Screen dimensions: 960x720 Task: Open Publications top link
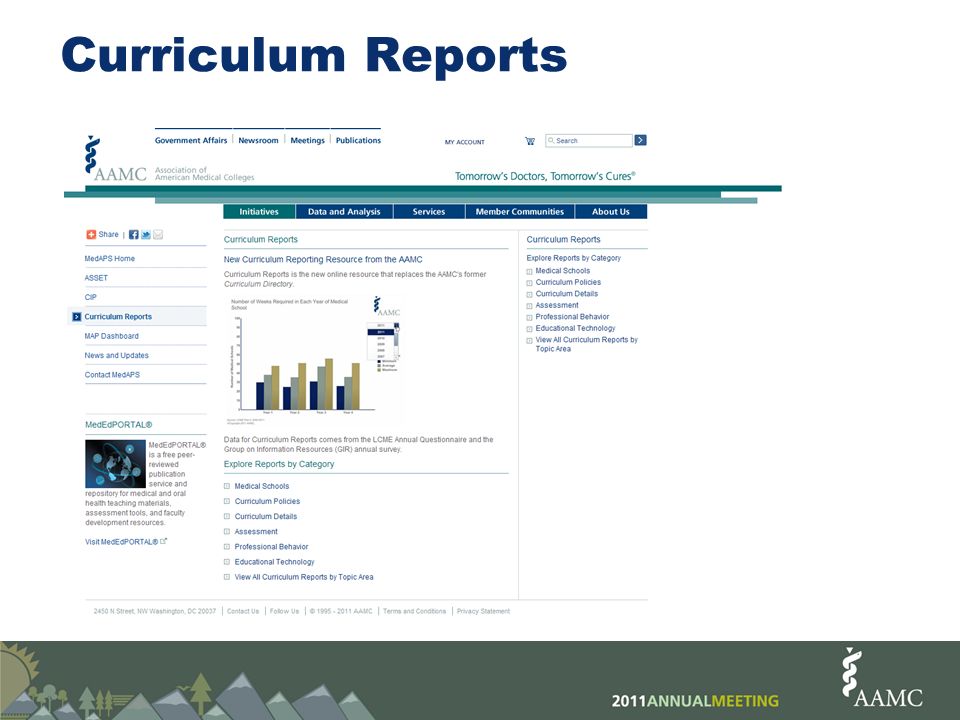click(358, 140)
